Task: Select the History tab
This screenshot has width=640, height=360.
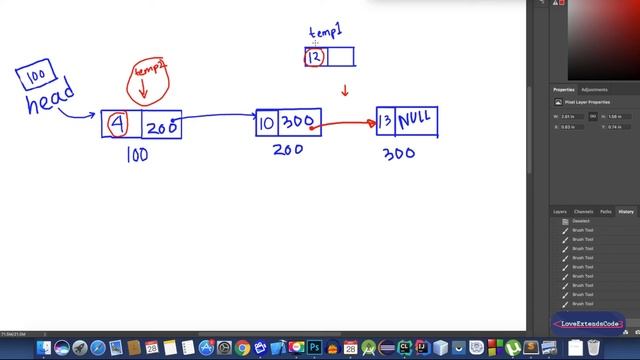Action: (x=626, y=212)
